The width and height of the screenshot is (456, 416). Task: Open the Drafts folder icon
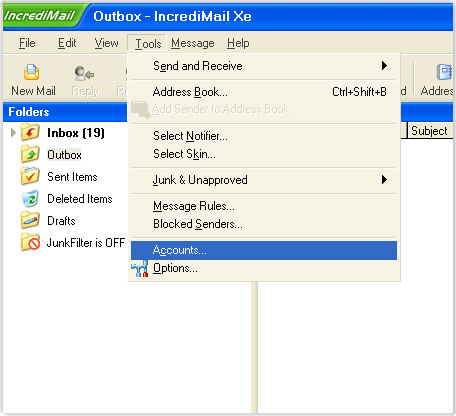[30, 220]
